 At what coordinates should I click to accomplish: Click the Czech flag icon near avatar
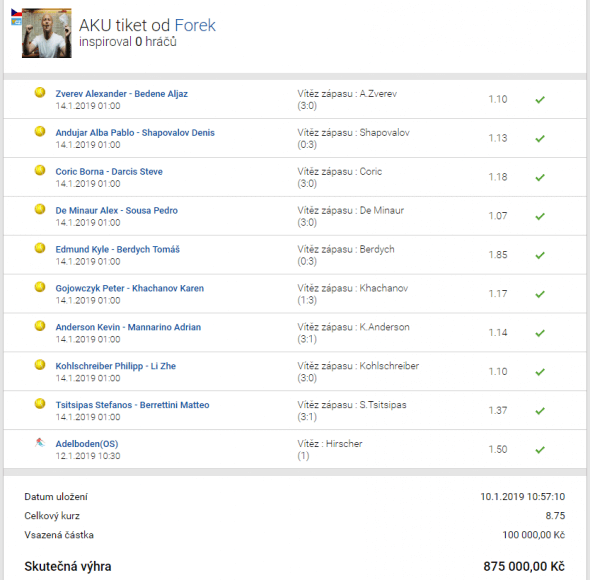click(x=16, y=13)
